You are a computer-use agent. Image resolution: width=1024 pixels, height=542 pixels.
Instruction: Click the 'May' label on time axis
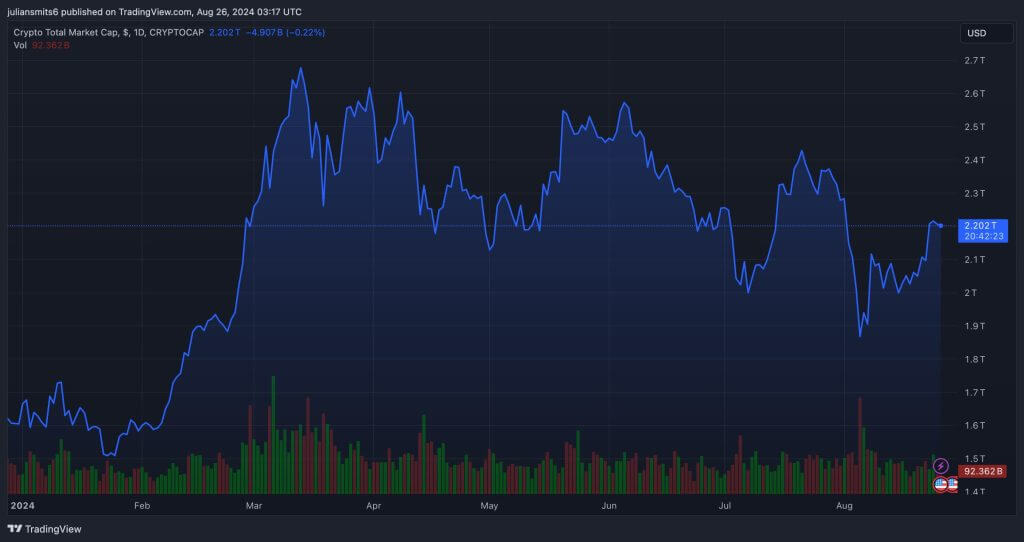pos(489,505)
